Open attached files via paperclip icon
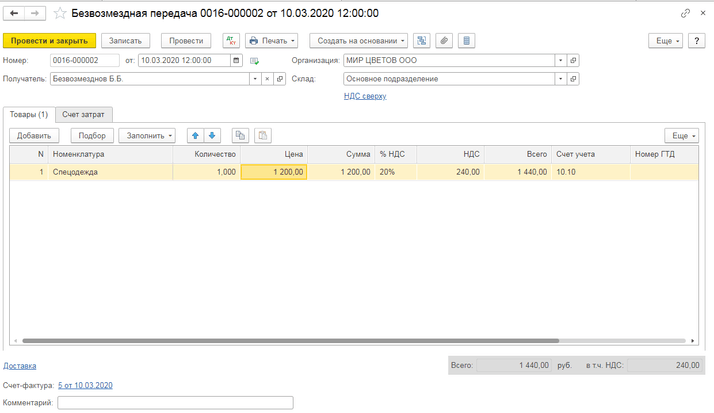The width and height of the screenshot is (714, 413). pyautogui.click(x=445, y=41)
